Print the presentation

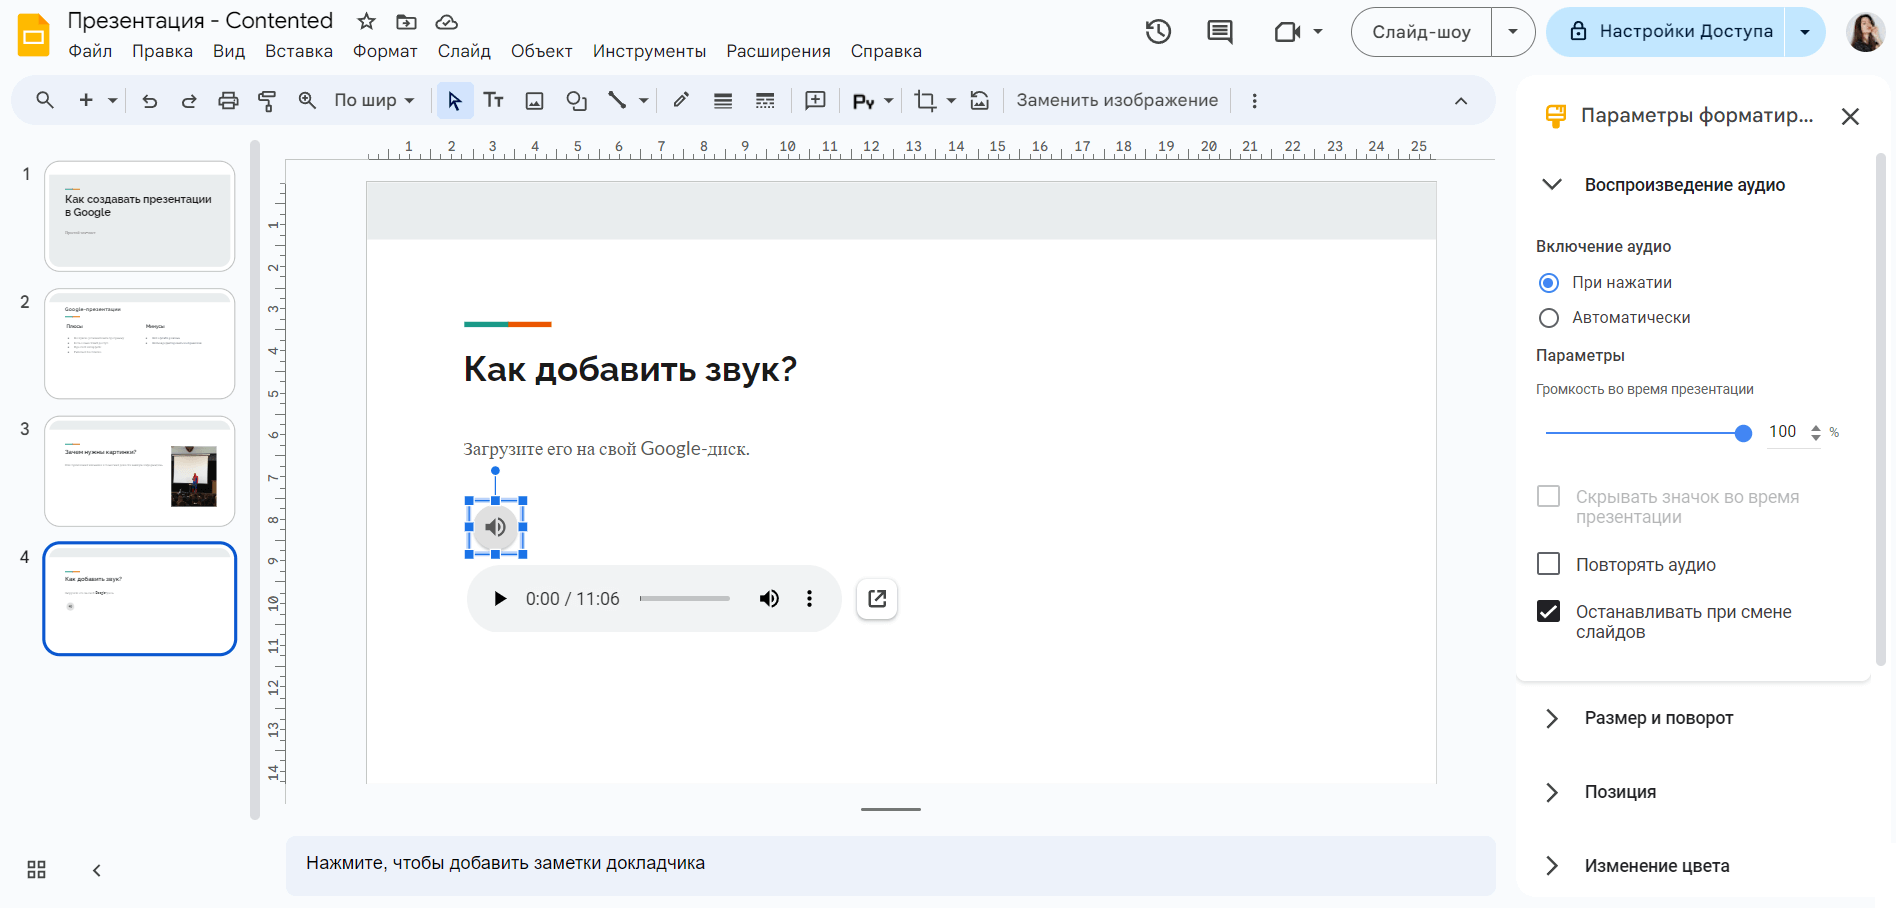[228, 100]
